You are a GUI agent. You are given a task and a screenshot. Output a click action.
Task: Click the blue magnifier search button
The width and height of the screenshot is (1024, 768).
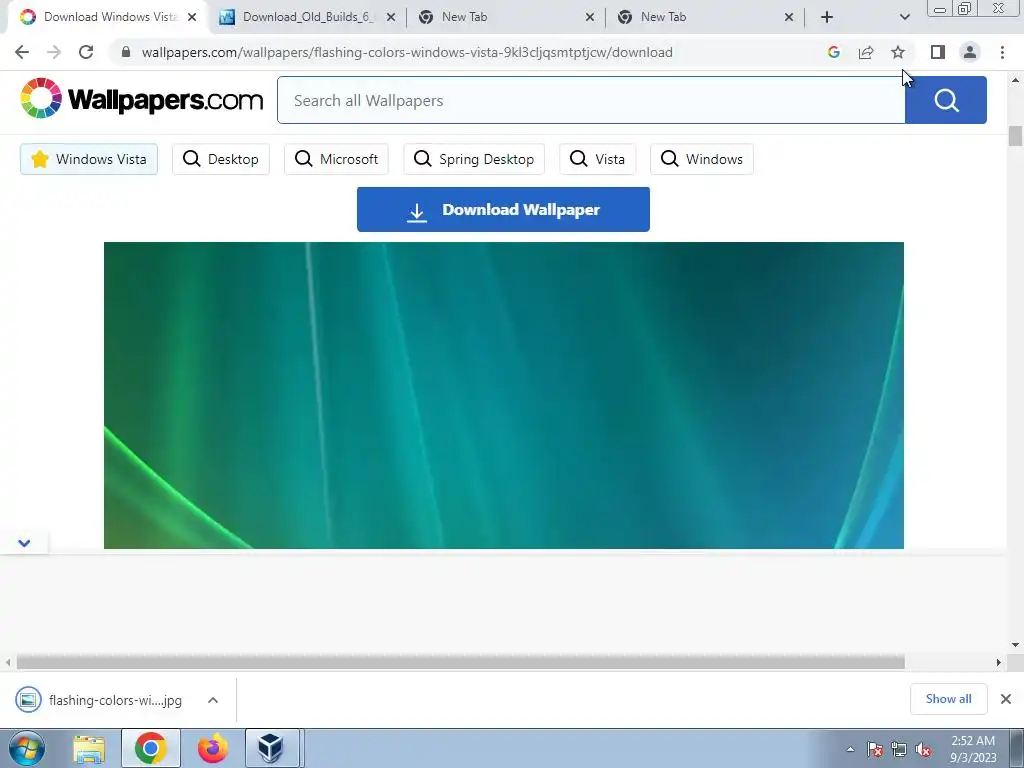coord(946,100)
